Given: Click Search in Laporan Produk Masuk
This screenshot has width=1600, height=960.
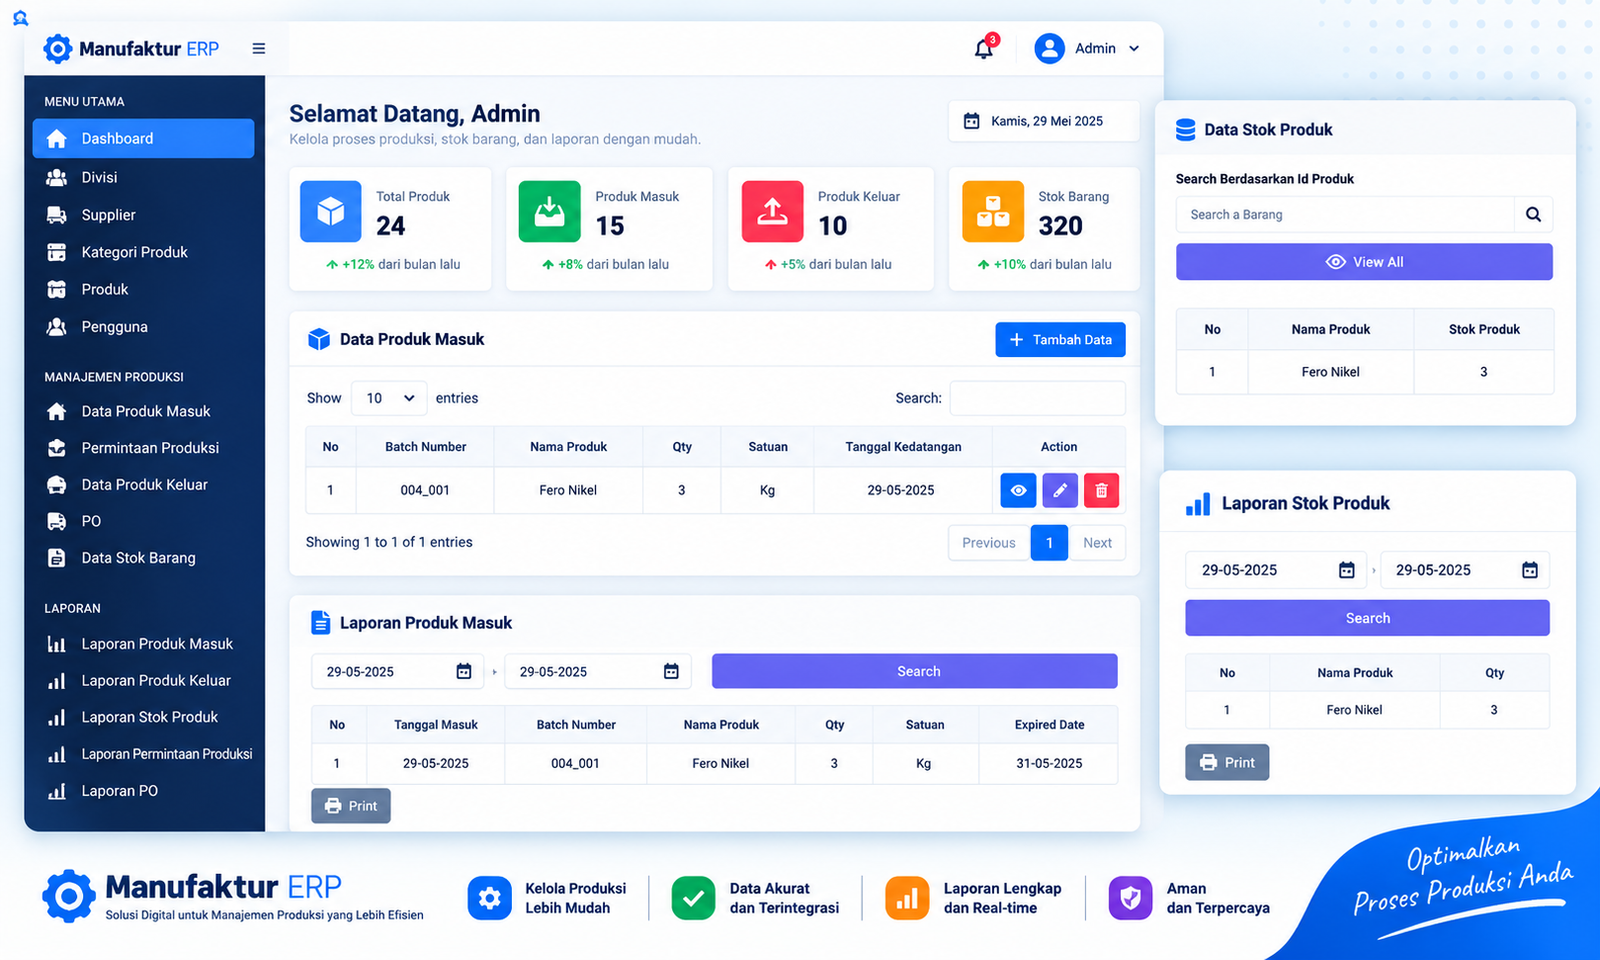Looking at the screenshot, I should [x=914, y=671].
